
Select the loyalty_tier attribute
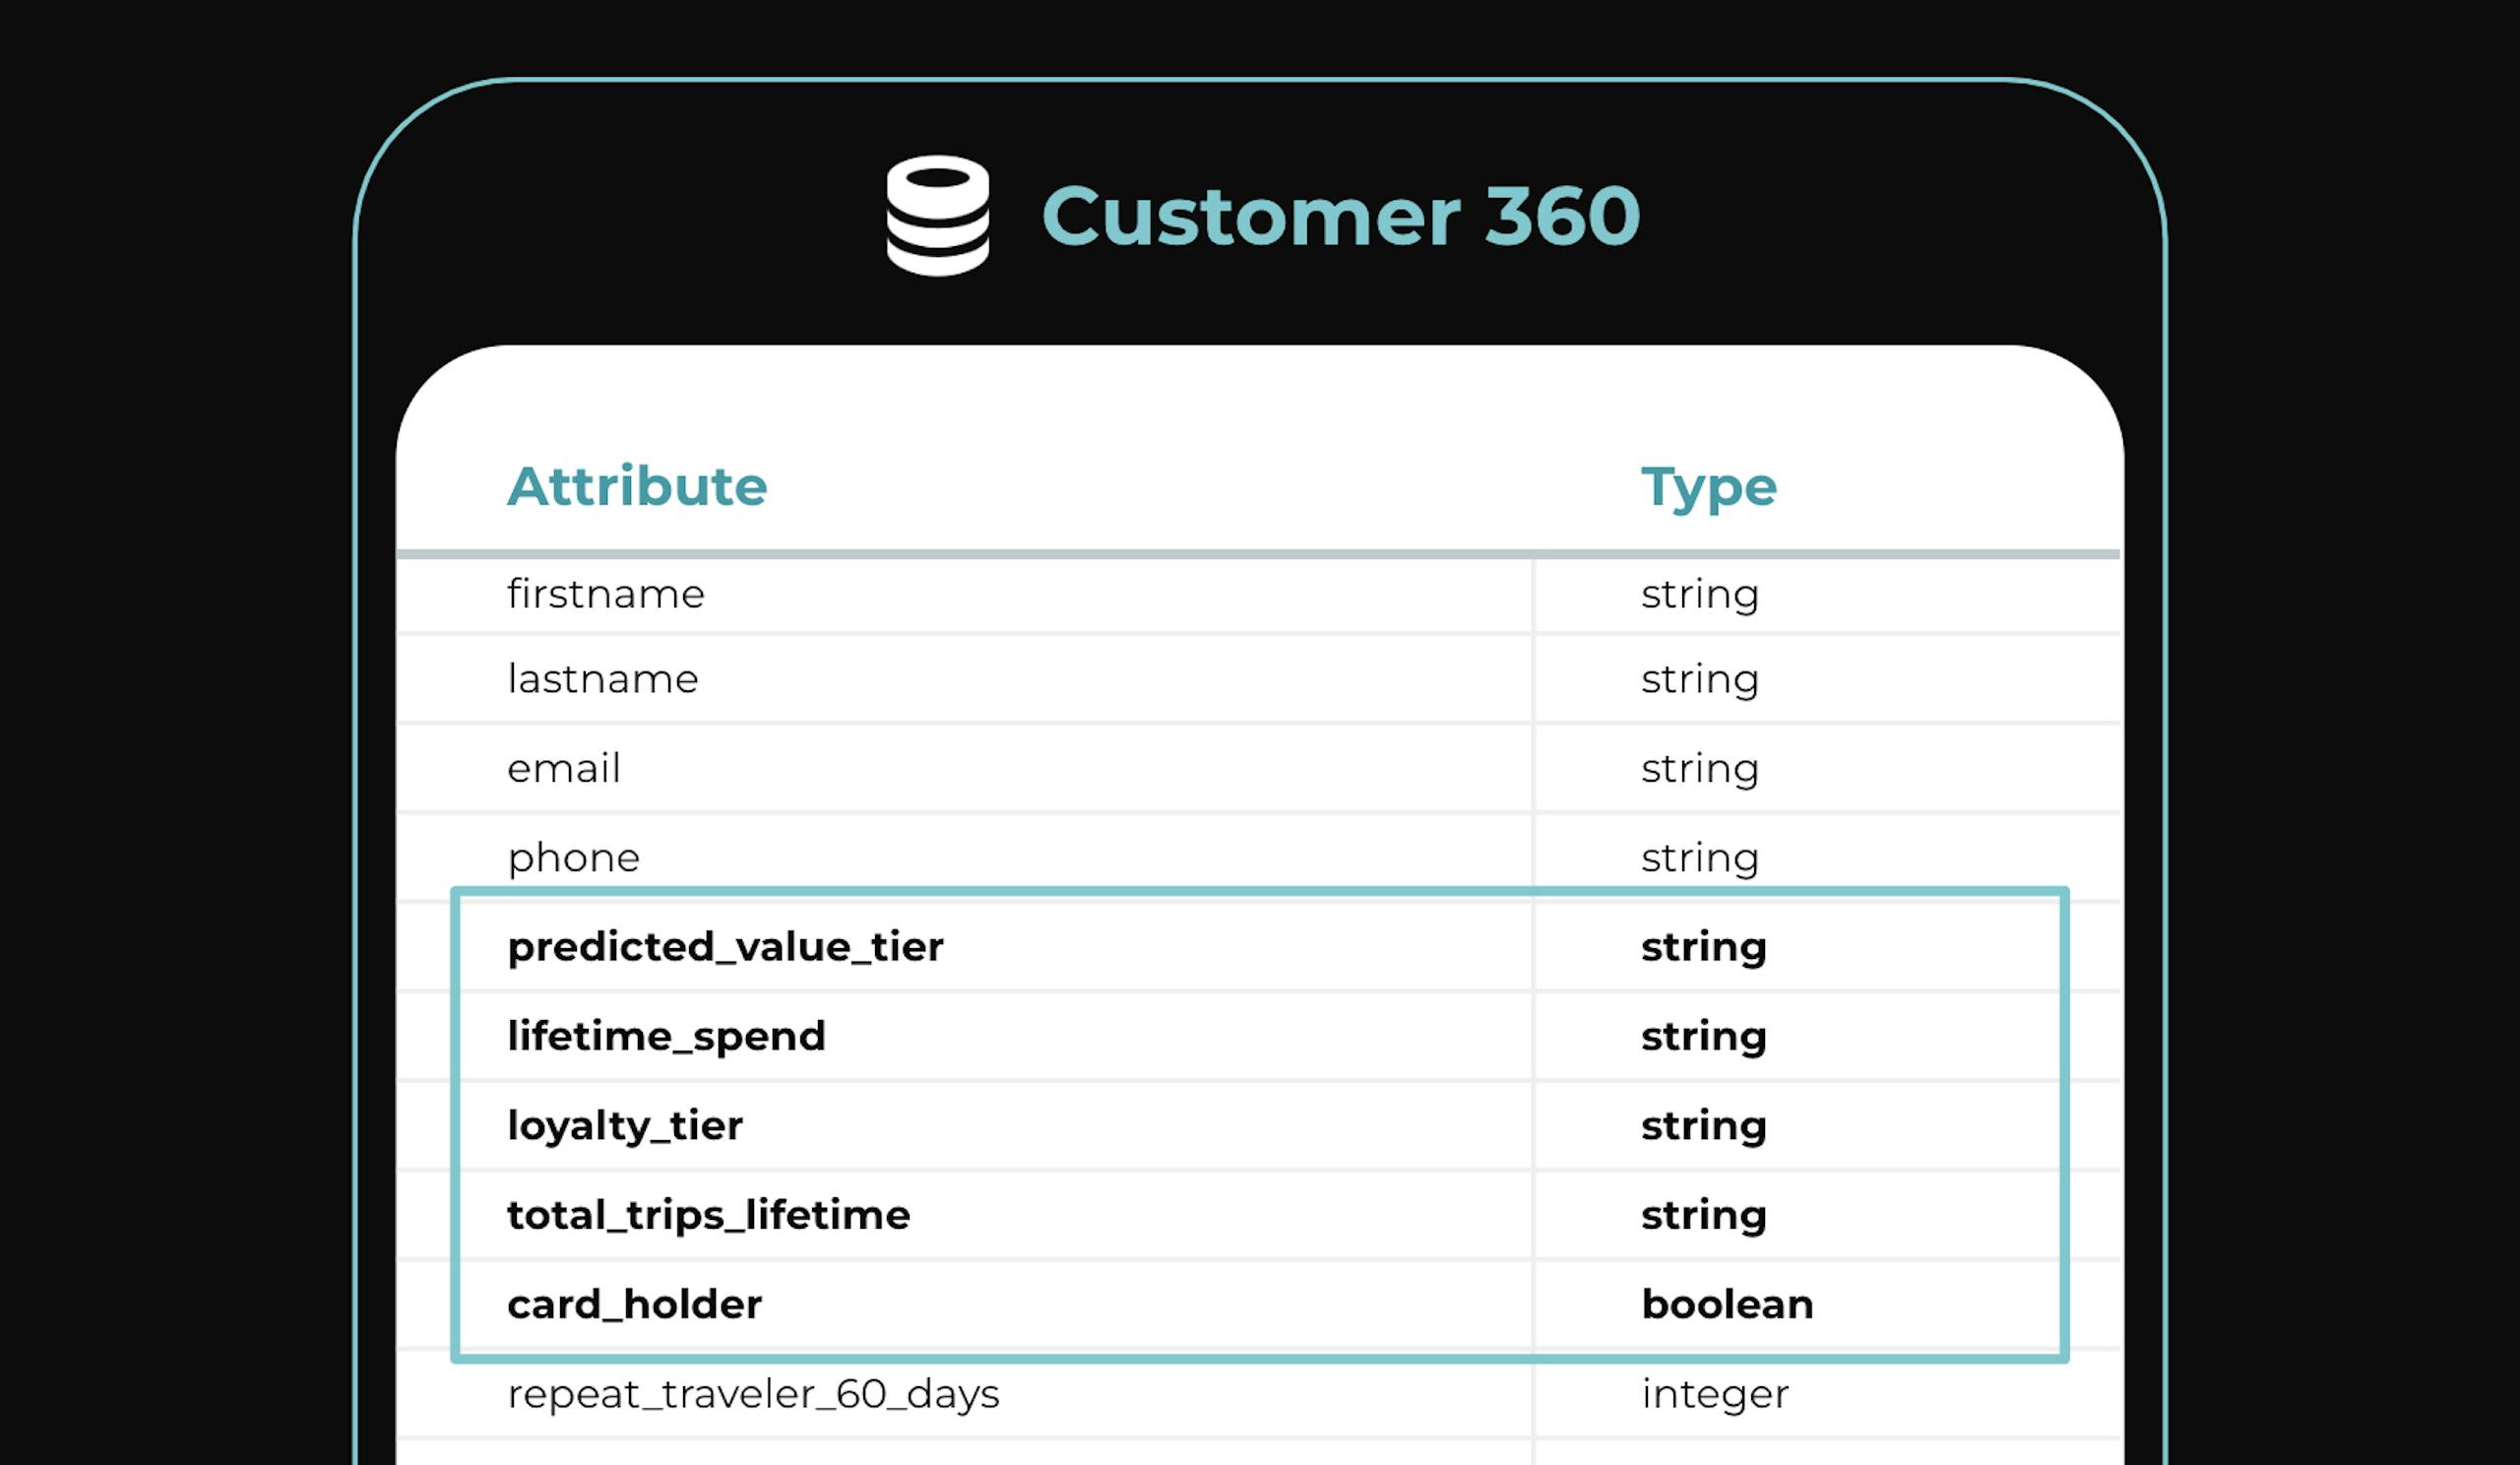pos(625,1125)
